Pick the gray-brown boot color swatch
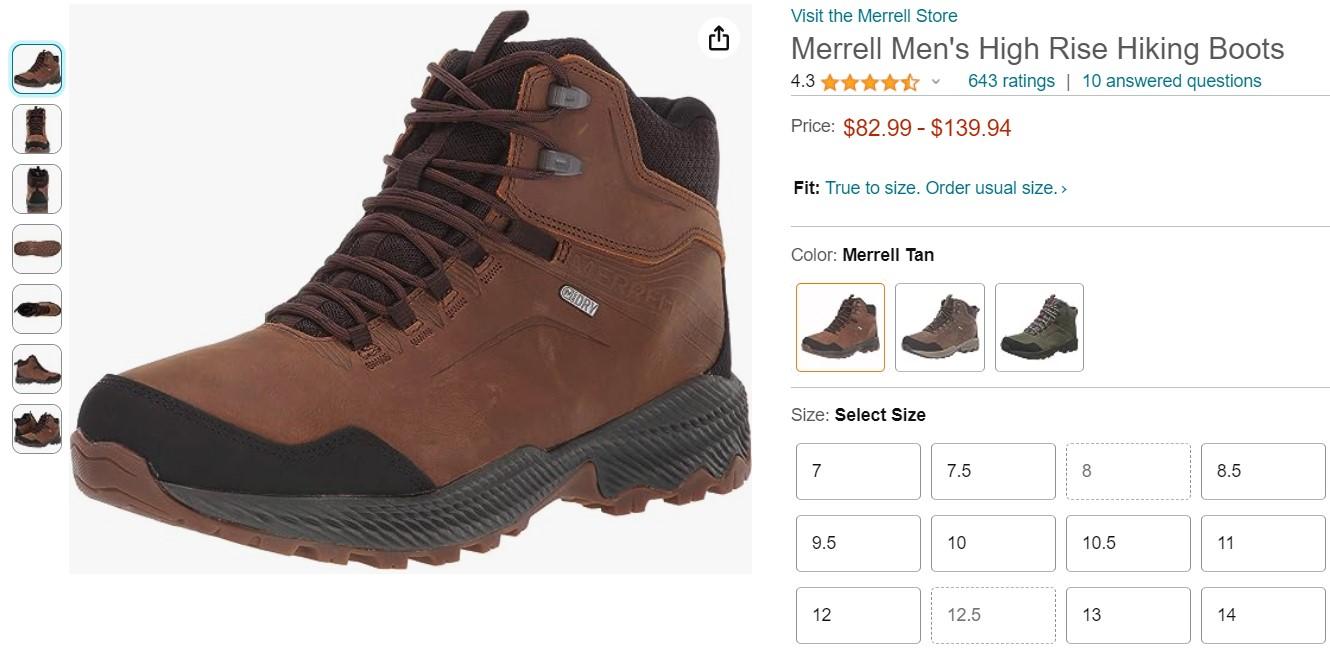Screen dimensions: 1330x653 coord(939,327)
